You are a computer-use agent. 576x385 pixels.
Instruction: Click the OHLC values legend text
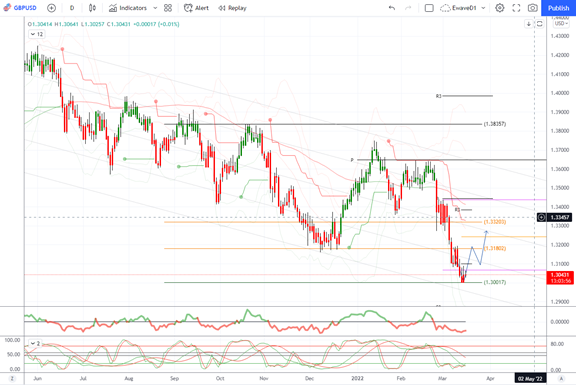click(x=104, y=24)
